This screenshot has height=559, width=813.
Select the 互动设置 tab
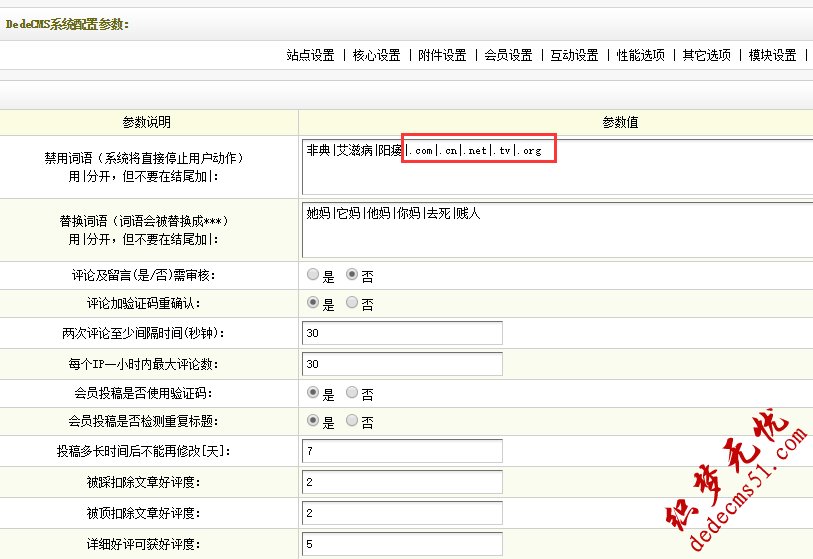pos(574,55)
